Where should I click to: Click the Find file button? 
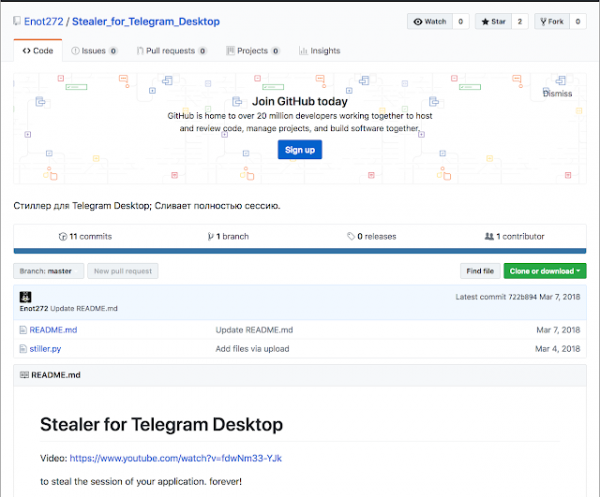click(479, 271)
